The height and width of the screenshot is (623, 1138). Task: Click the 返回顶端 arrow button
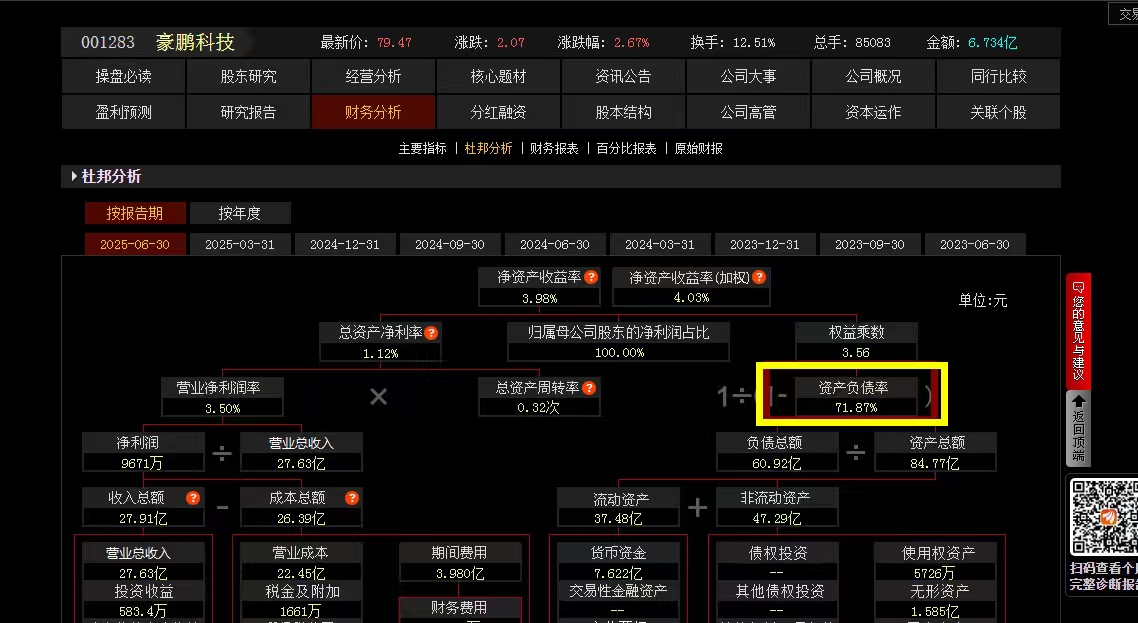[x=1078, y=428]
